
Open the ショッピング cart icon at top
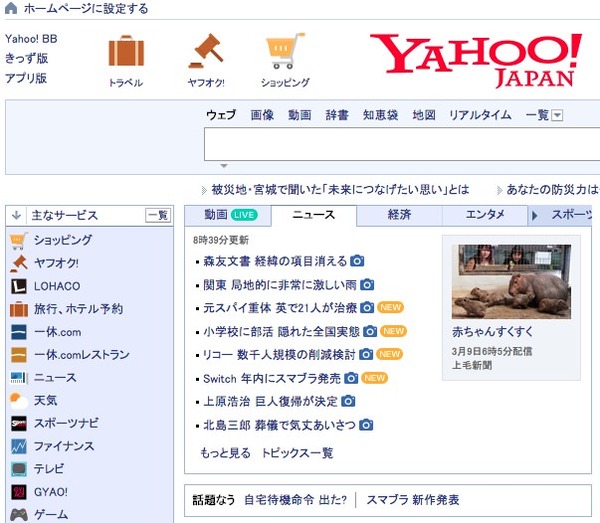pyautogui.click(x=285, y=51)
